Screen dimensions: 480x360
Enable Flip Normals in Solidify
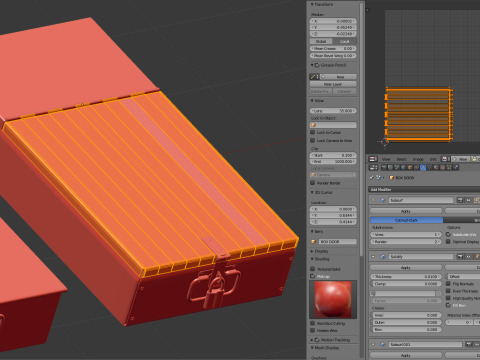pyautogui.click(x=448, y=284)
